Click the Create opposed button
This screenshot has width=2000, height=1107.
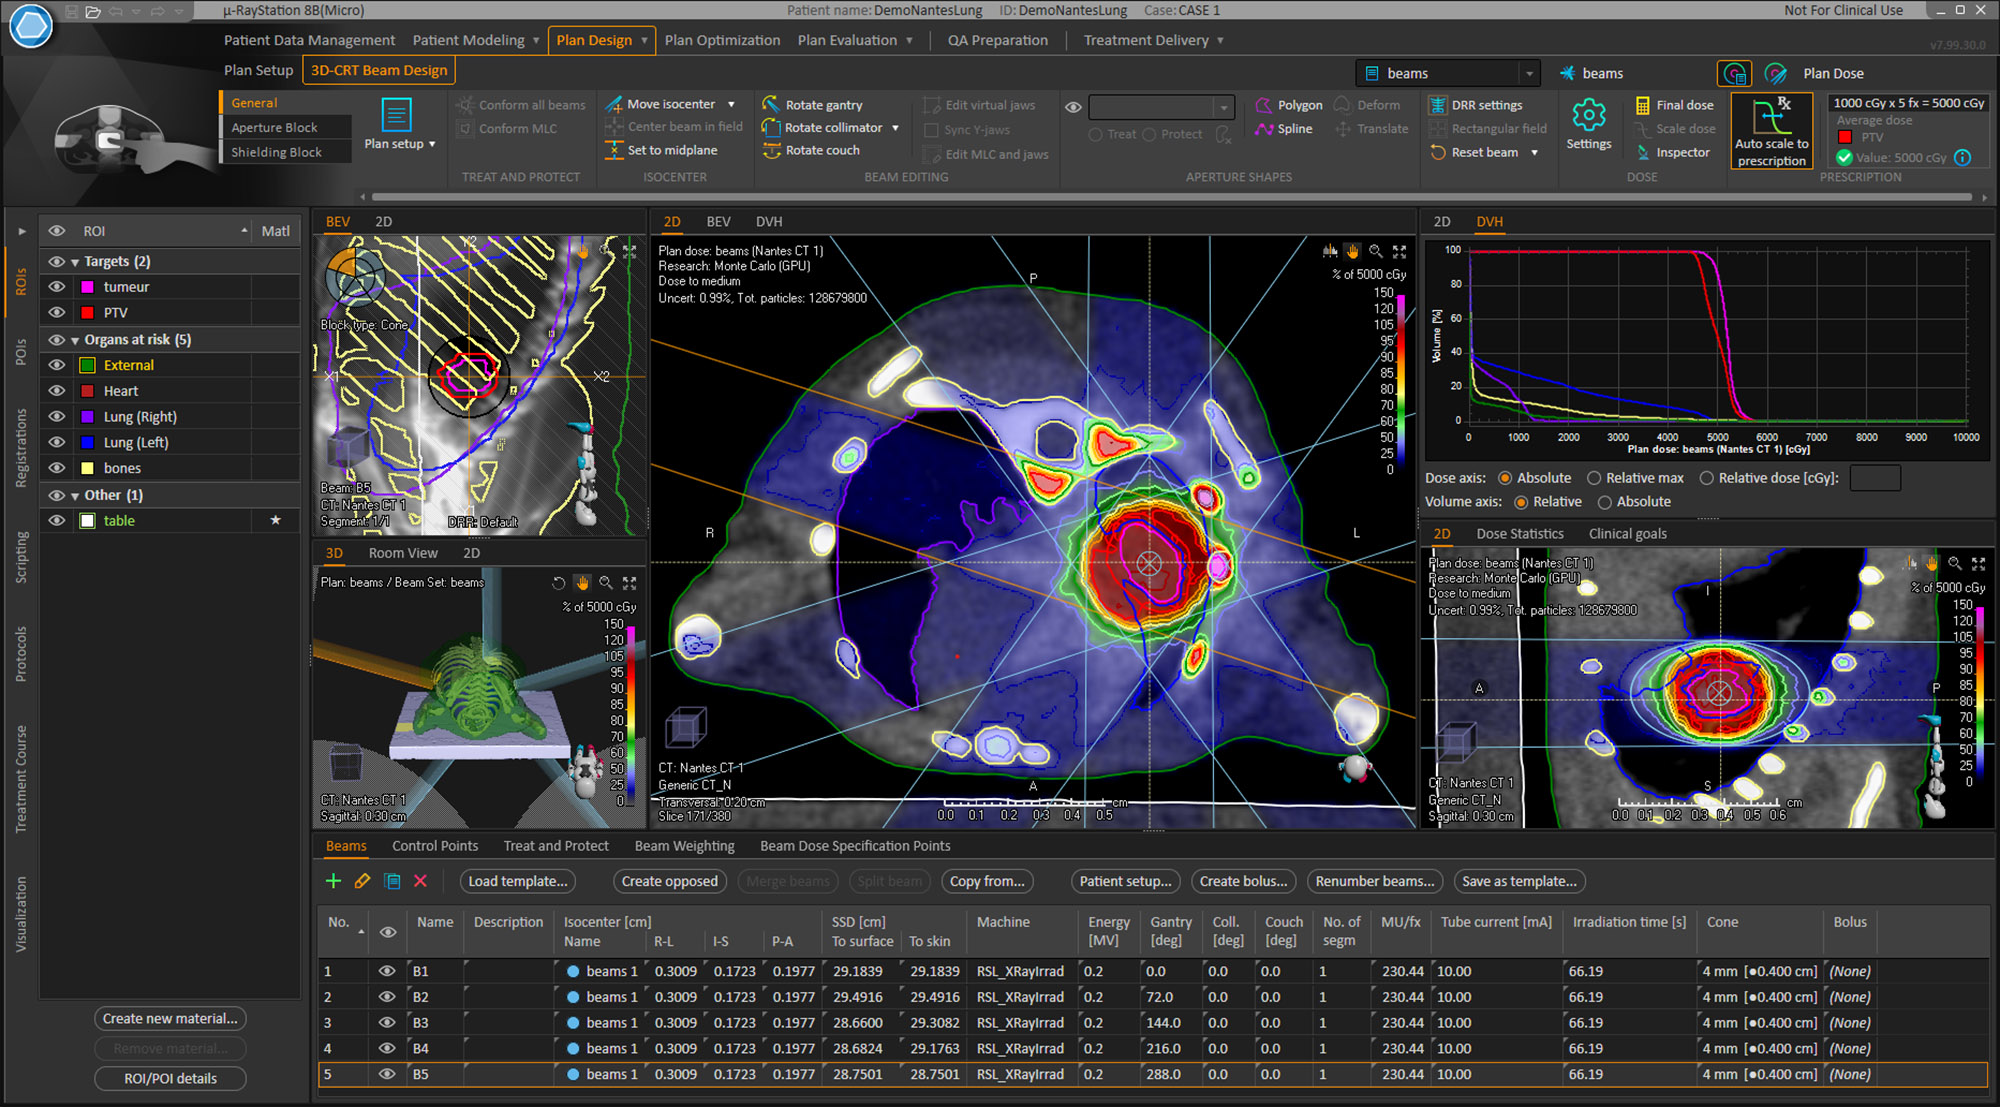(x=669, y=881)
